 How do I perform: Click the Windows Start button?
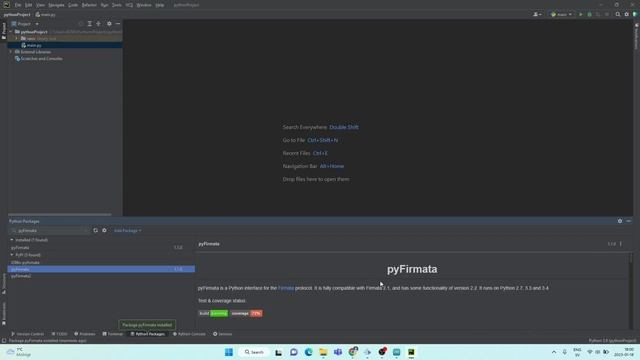229,352
